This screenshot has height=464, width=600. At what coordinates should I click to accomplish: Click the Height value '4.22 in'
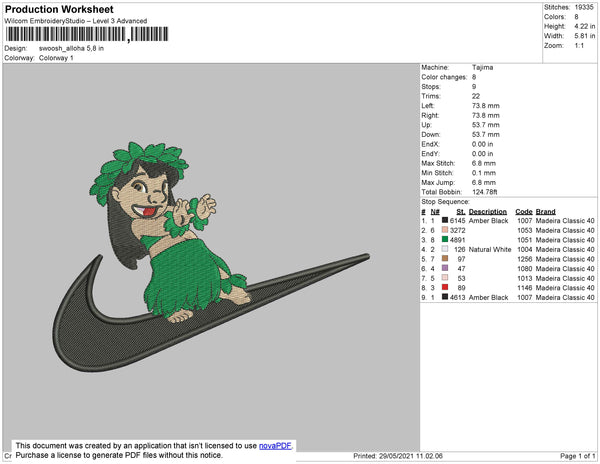584,26
